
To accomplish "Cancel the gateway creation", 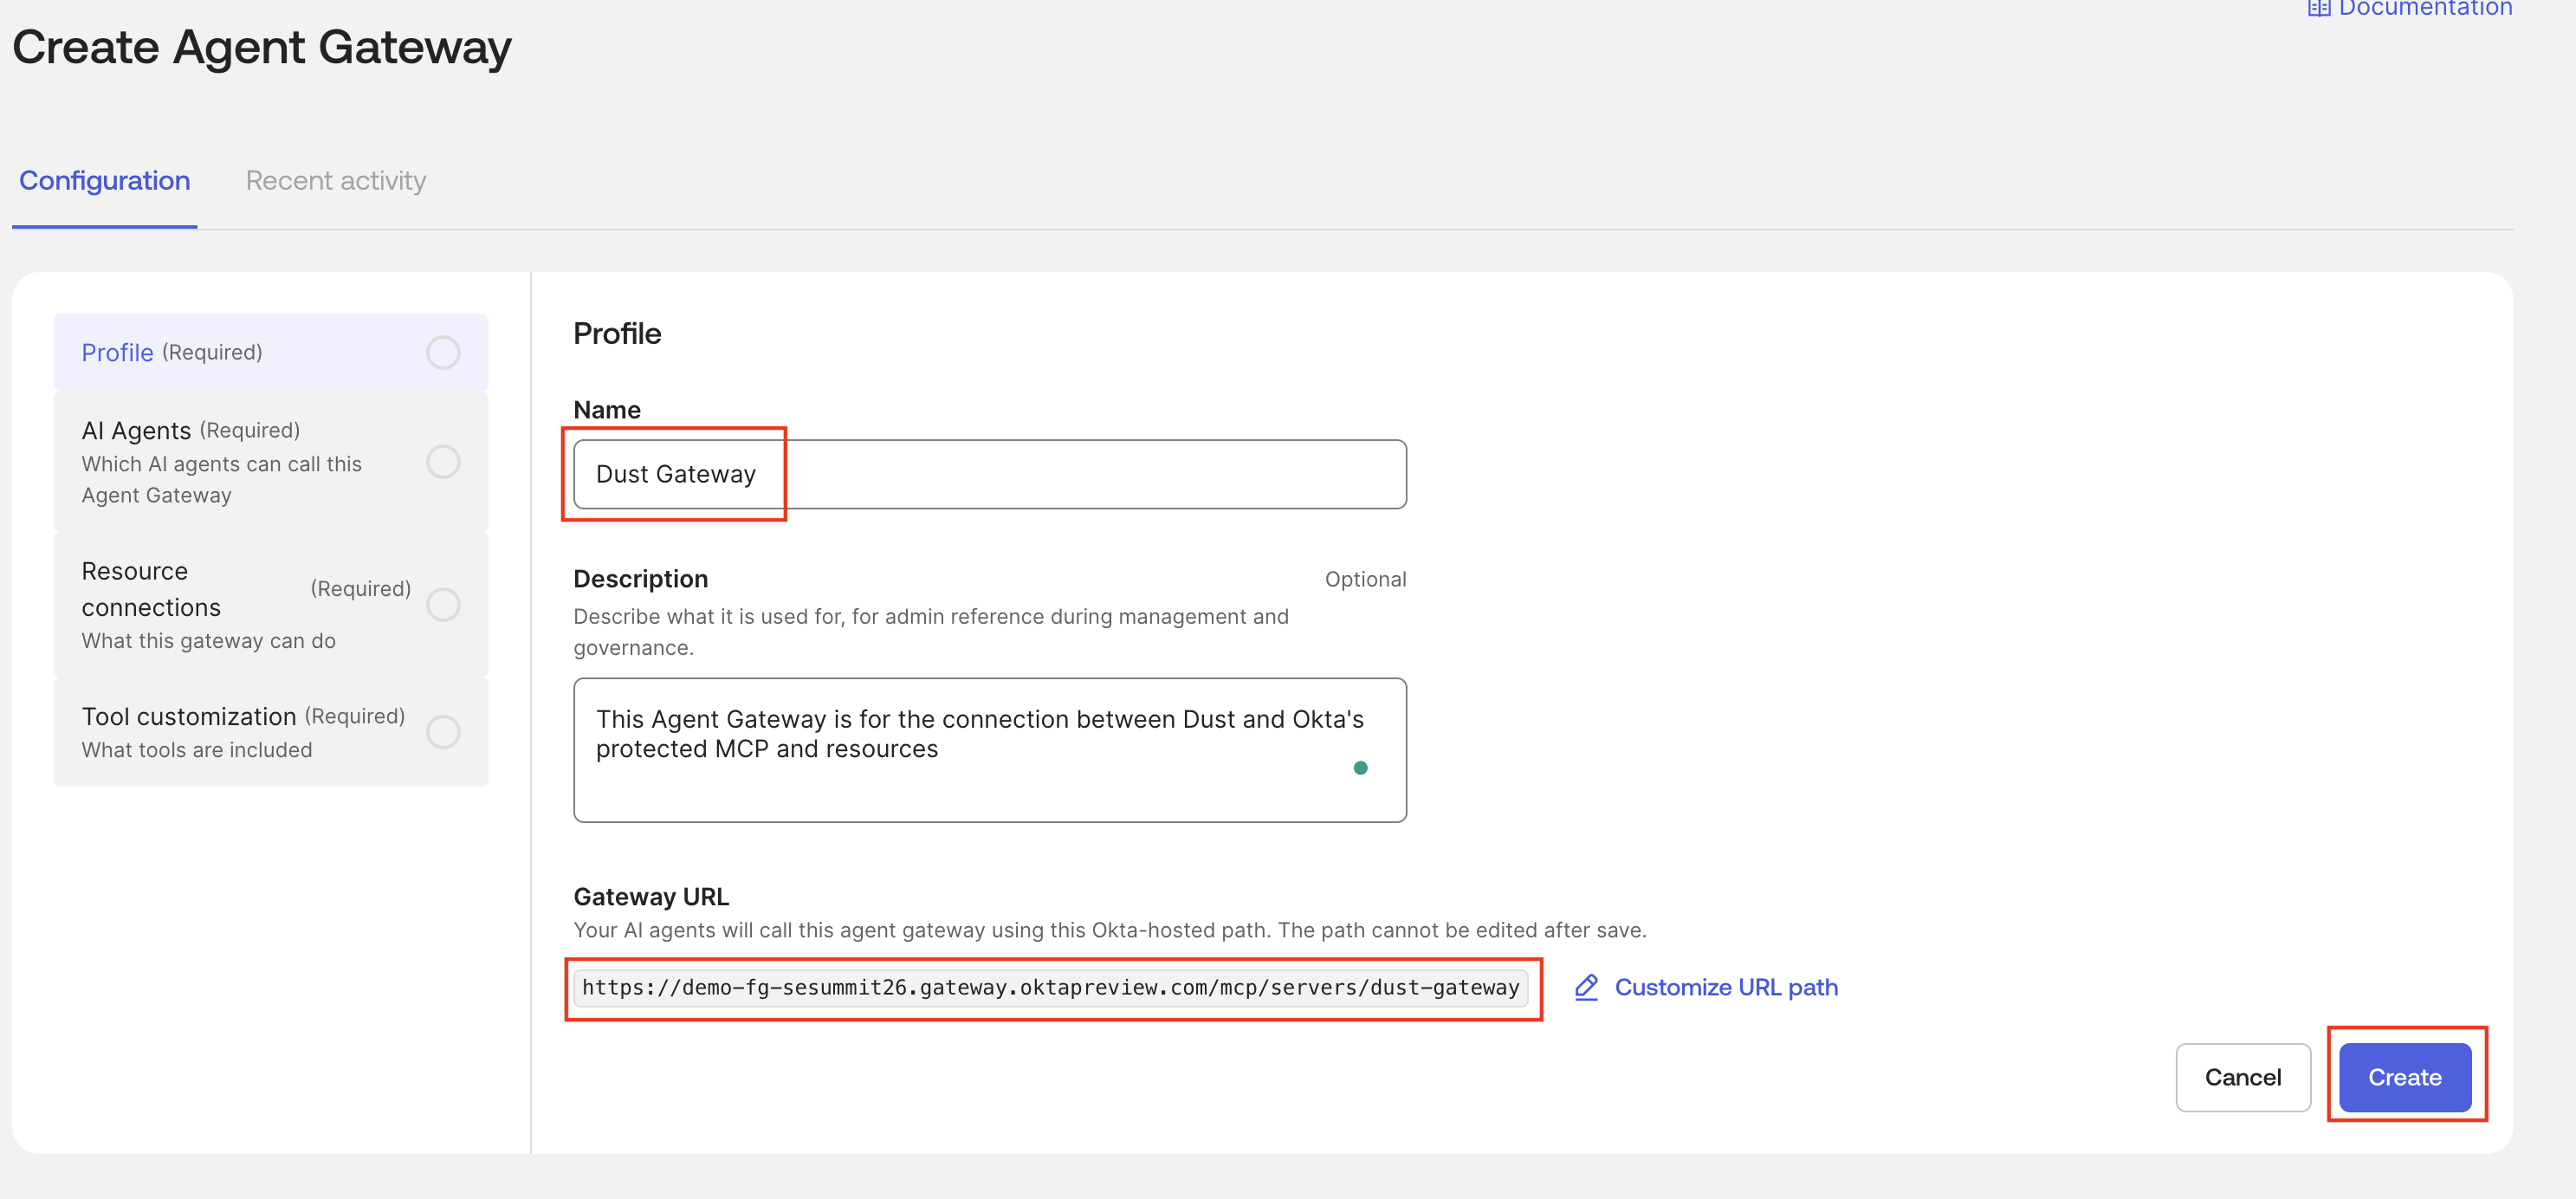I will 2242,1078.
